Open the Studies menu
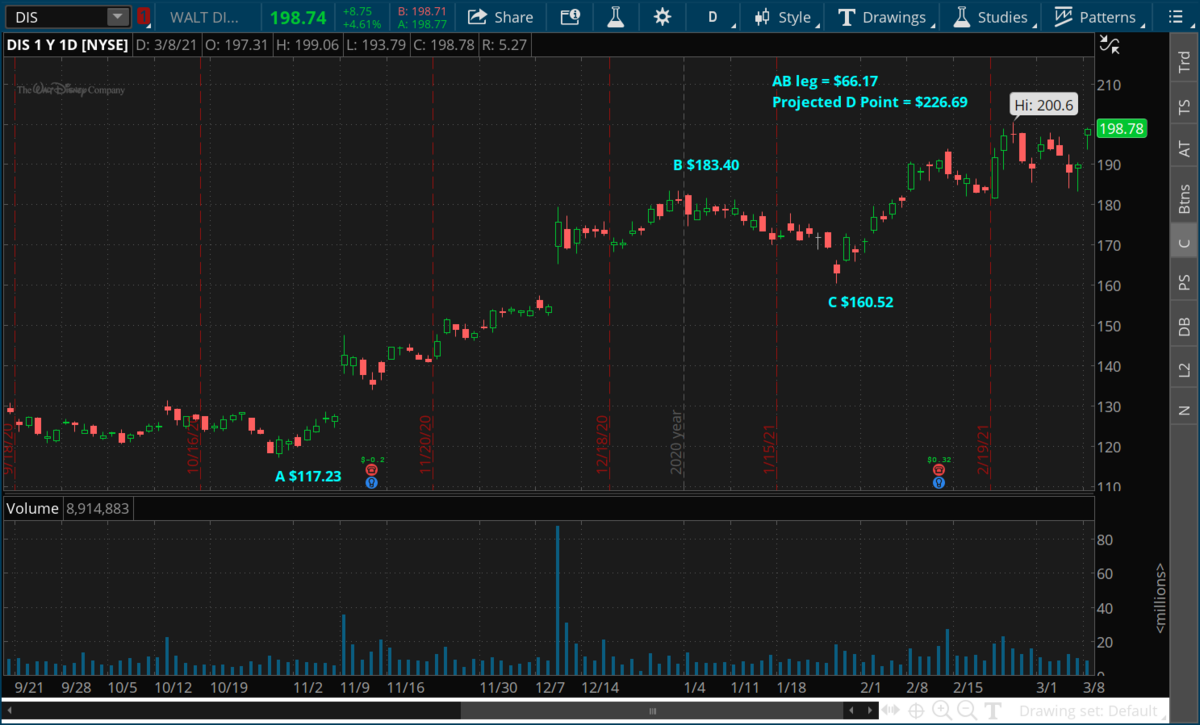Screen dimensions: 1200x725 click(x=992, y=17)
